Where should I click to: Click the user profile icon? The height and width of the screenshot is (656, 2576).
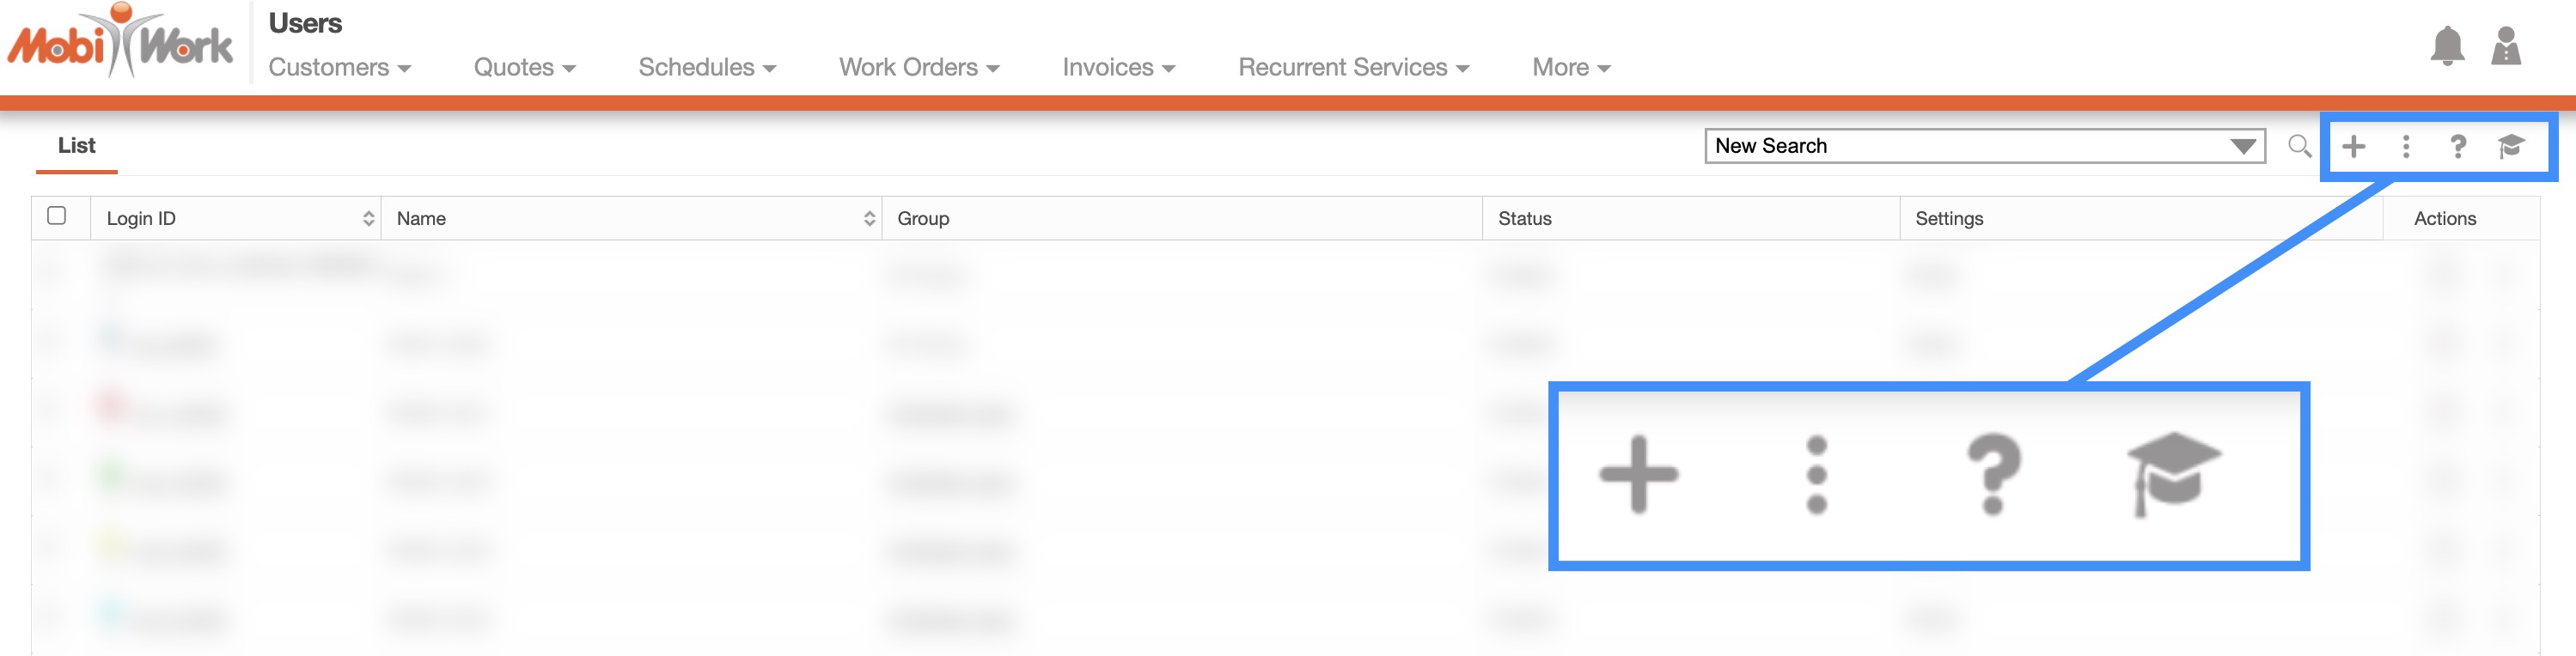click(x=2506, y=46)
